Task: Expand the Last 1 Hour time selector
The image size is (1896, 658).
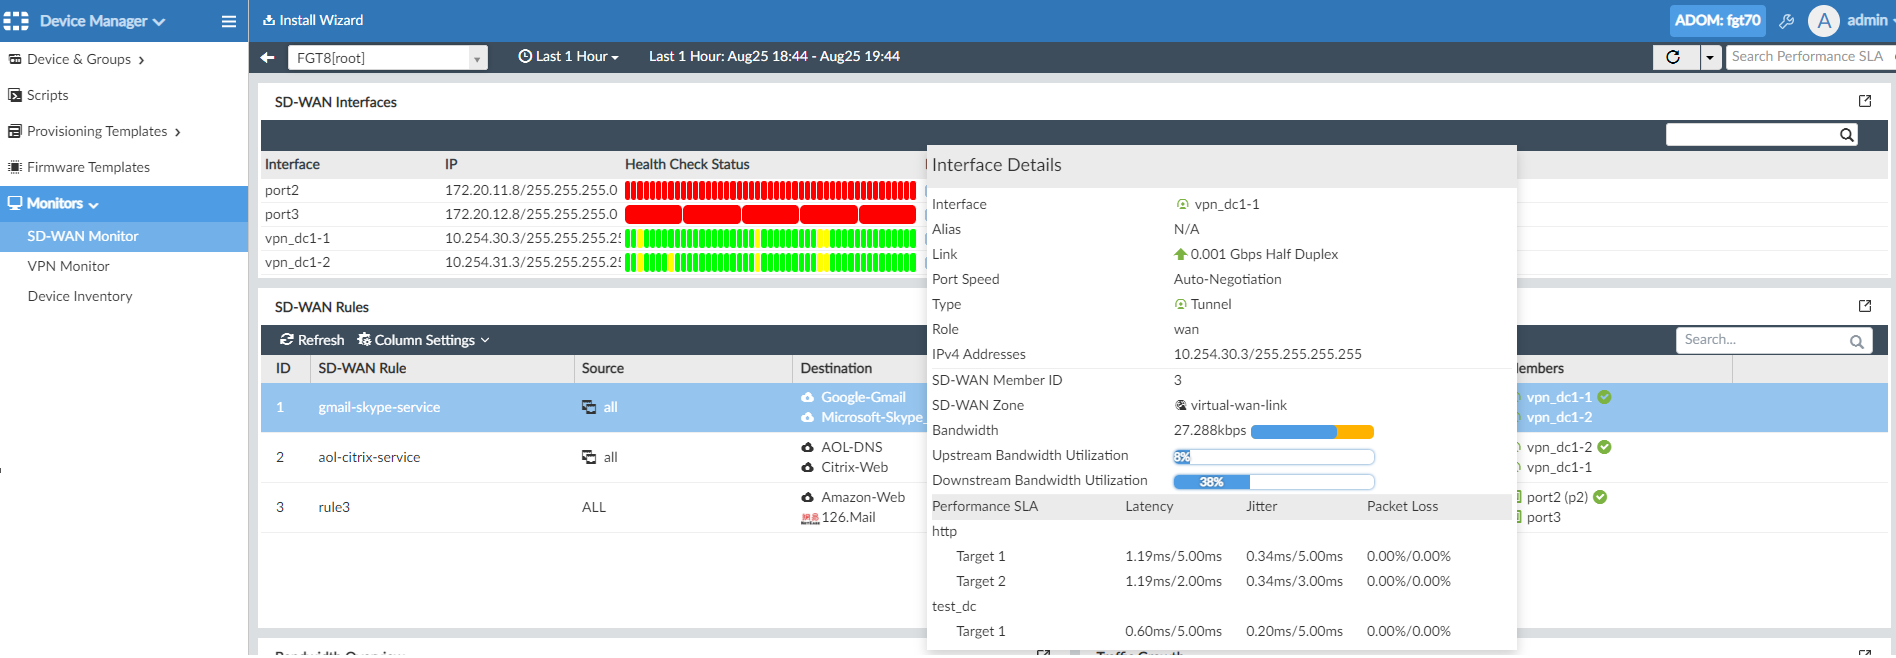Action: point(568,57)
